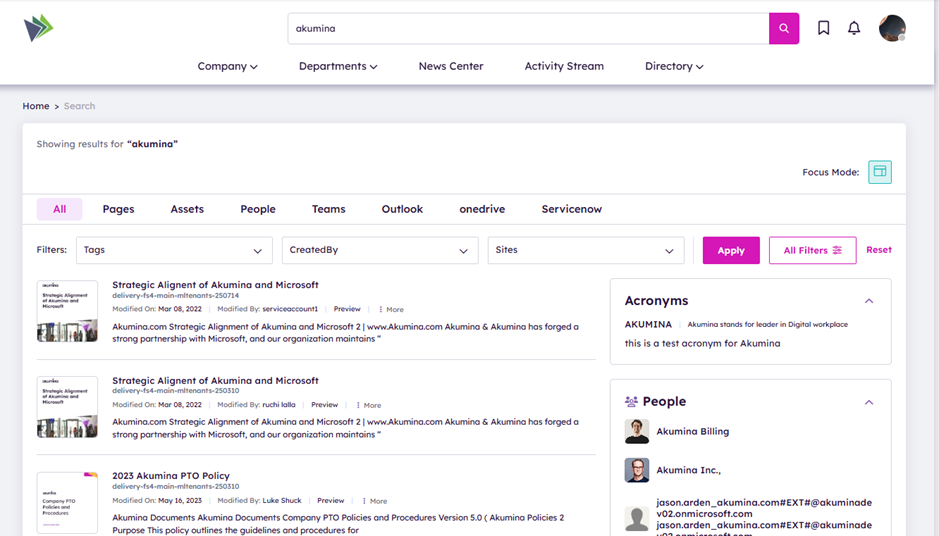Expand the Departments navigation menu

pyautogui.click(x=337, y=67)
